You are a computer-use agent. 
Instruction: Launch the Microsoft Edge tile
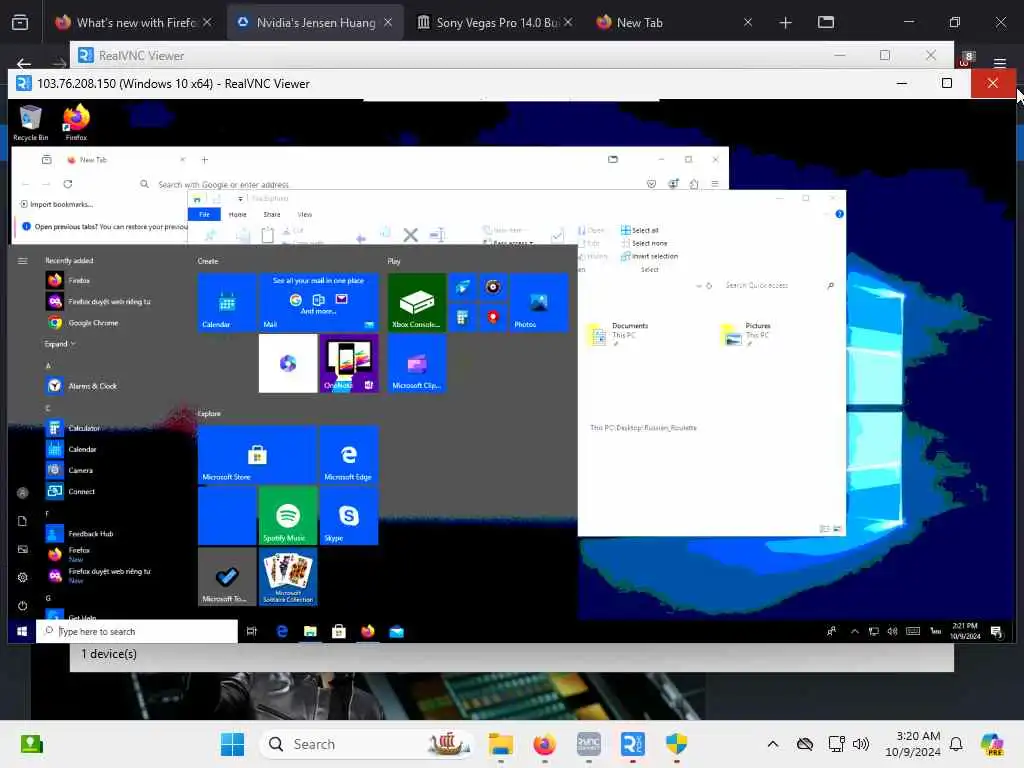[349, 455]
